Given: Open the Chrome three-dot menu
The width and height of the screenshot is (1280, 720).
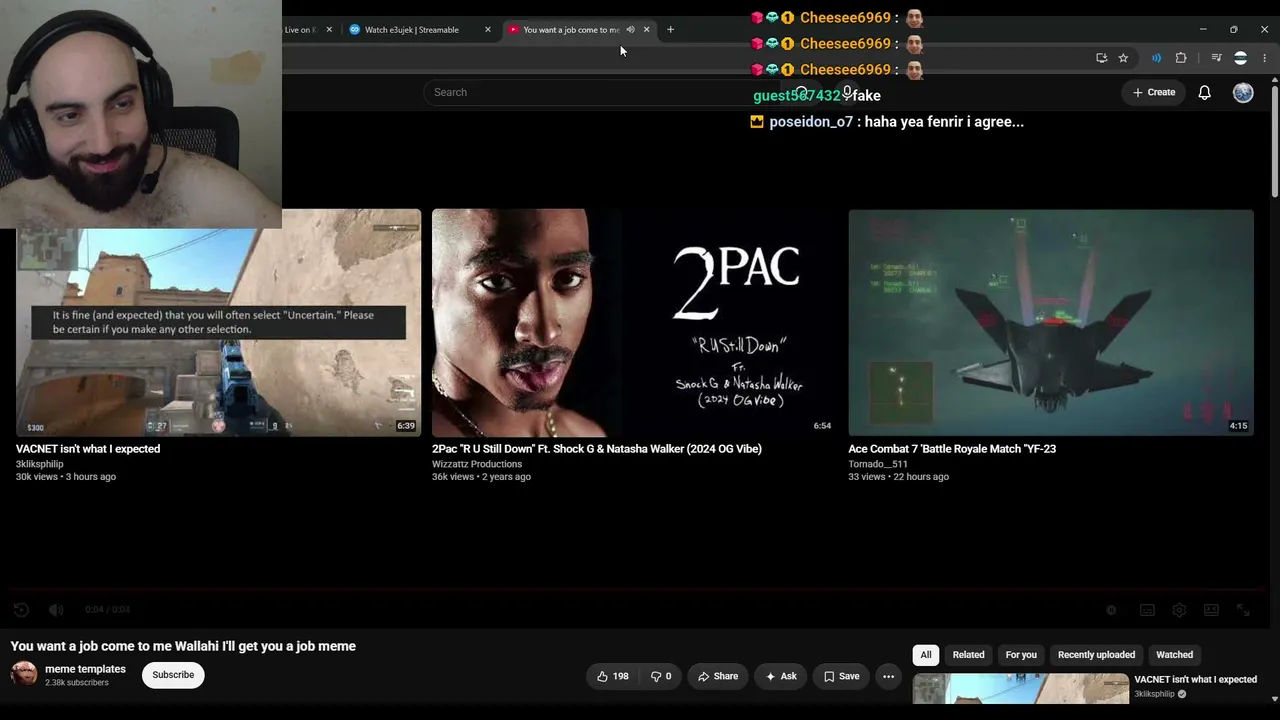Looking at the screenshot, I should pos(1264,58).
